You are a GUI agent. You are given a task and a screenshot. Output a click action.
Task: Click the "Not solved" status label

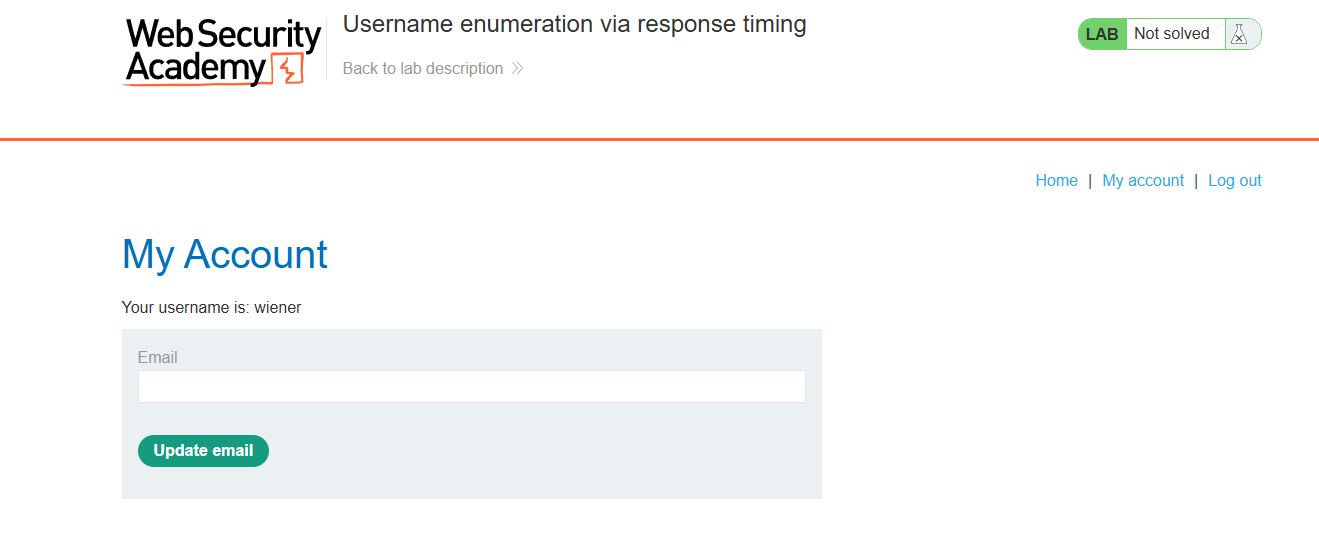[1172, 34]
